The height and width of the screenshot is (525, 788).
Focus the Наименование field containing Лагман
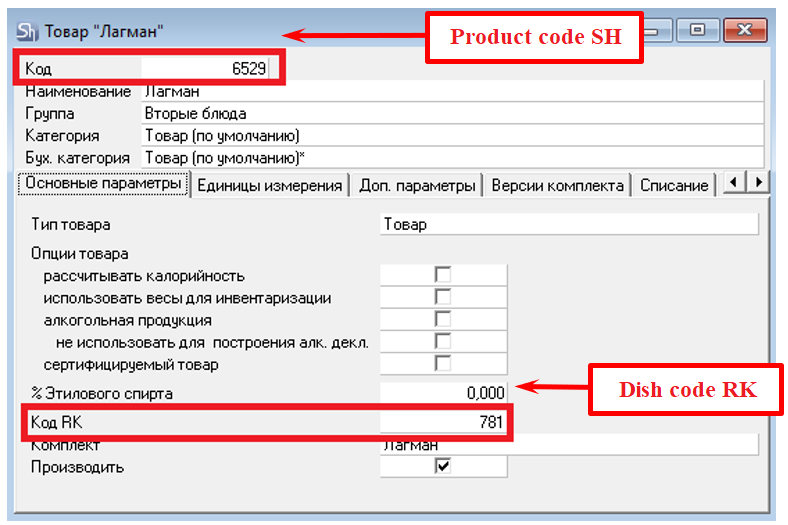point(450,92)
